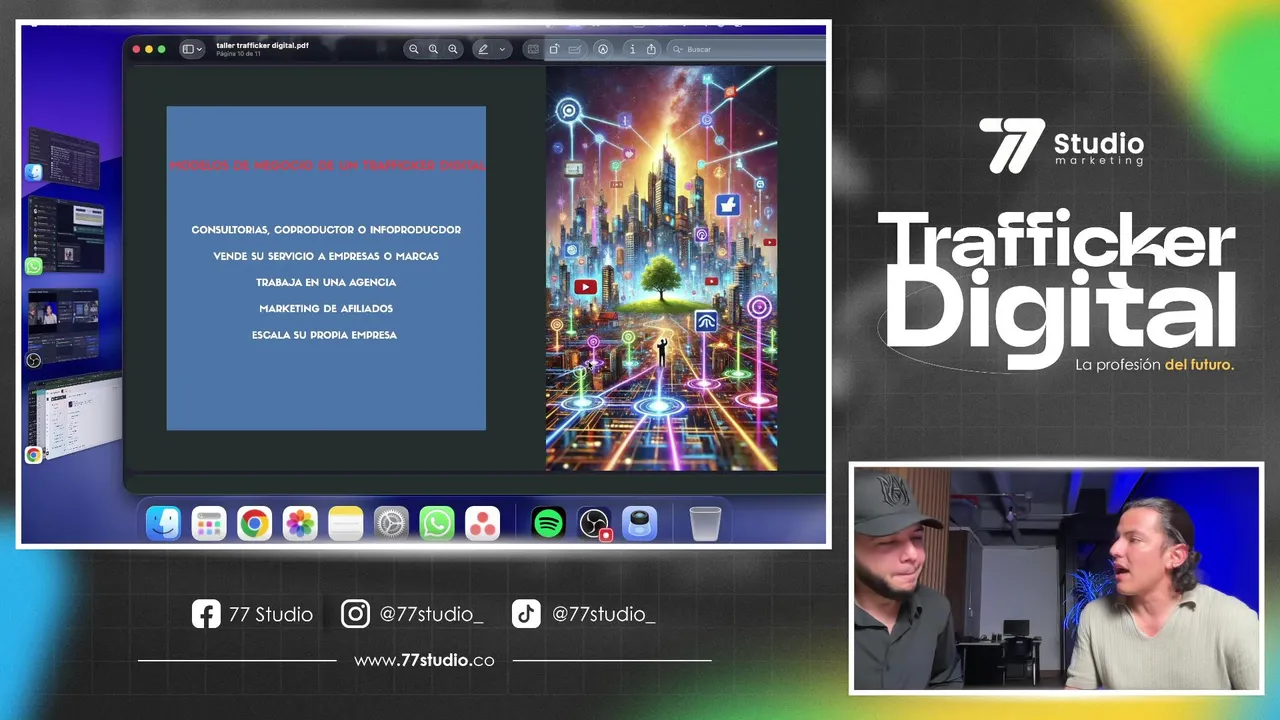Click the webcam video of presenters
The image size is (1280, 720).
tap(1056, 577)
